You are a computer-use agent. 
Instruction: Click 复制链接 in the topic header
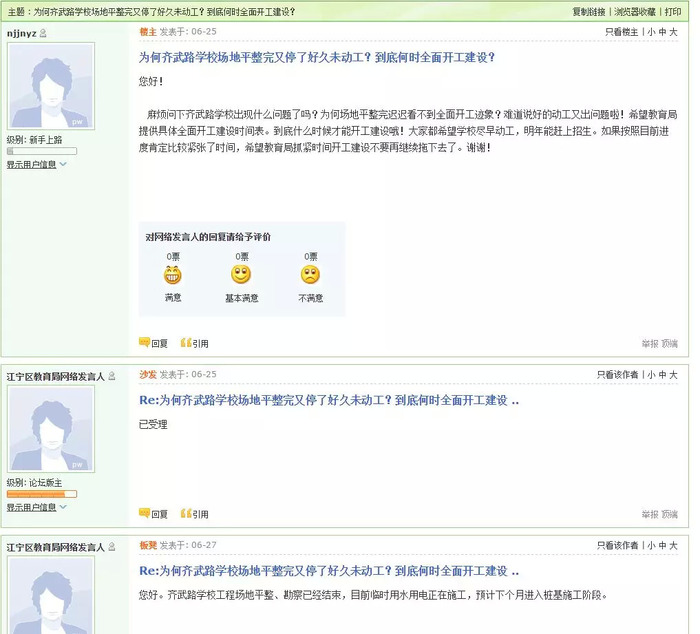coord(589,12)
